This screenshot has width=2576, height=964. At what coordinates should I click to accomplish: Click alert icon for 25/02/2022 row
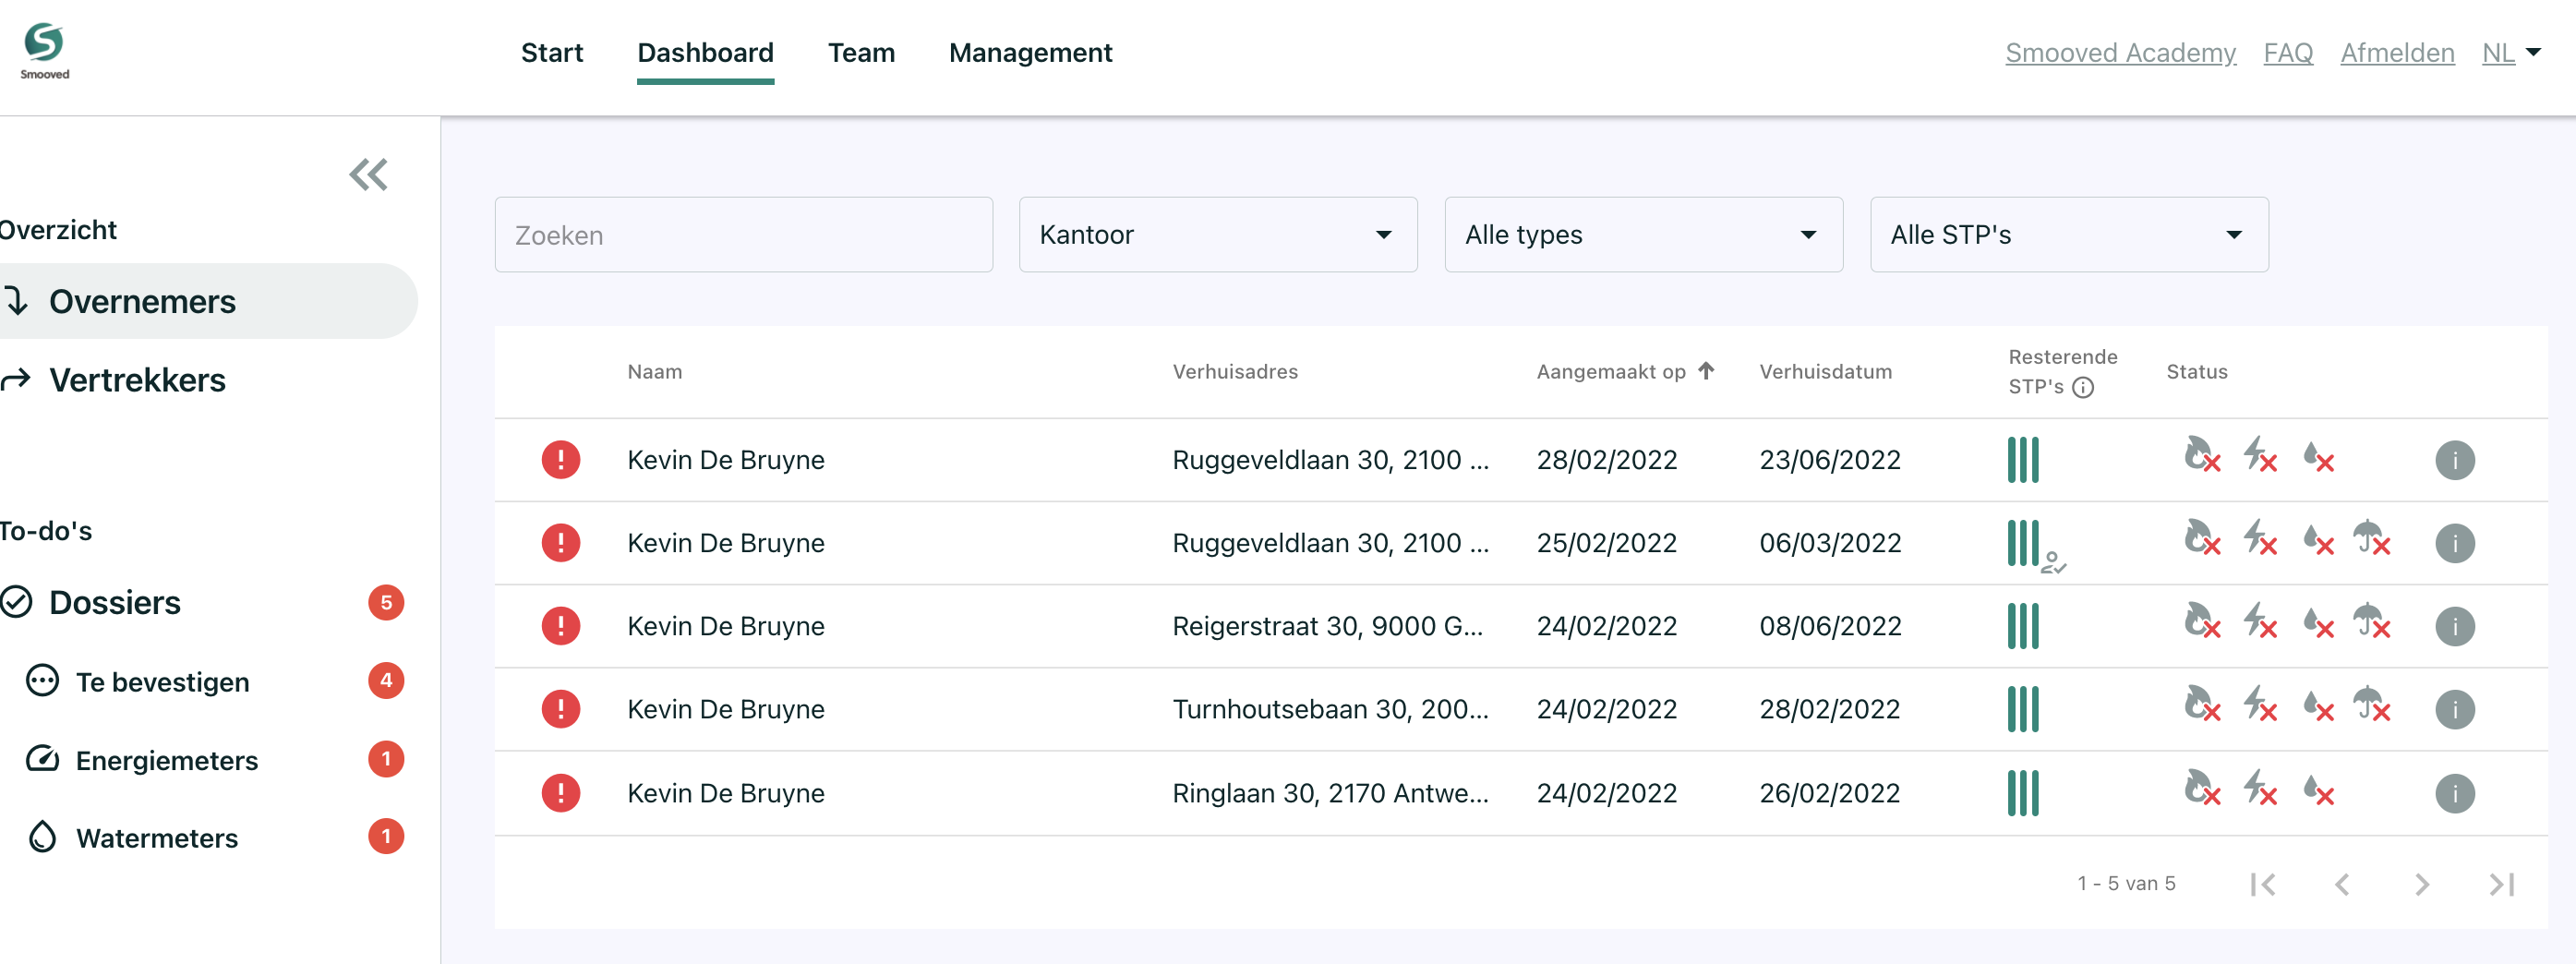pyautogui.click(x=561, y=543)
